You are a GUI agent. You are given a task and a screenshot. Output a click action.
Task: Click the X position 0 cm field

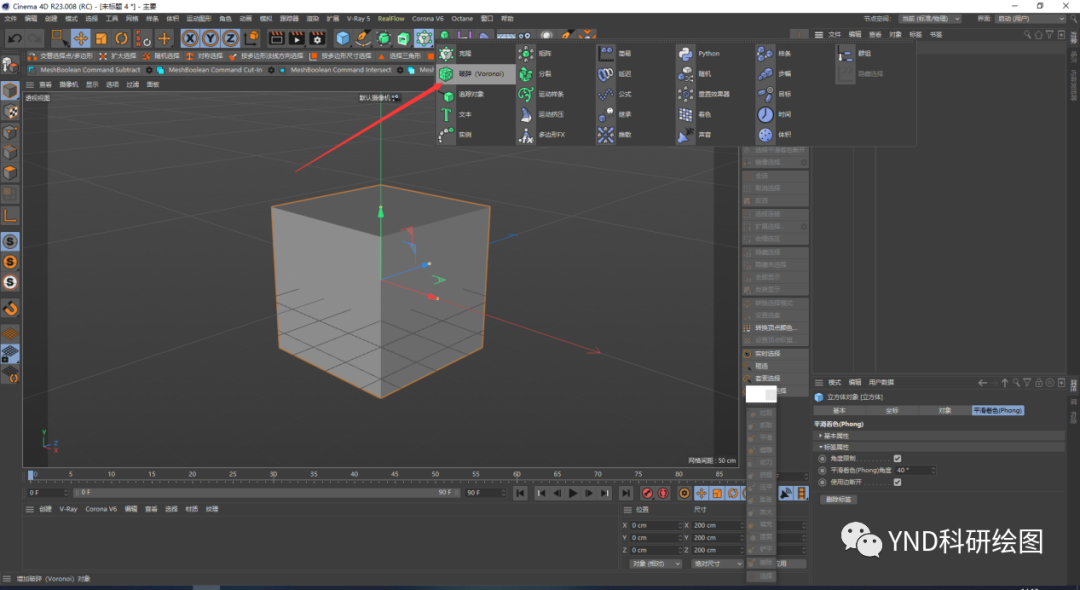(656, 525)
